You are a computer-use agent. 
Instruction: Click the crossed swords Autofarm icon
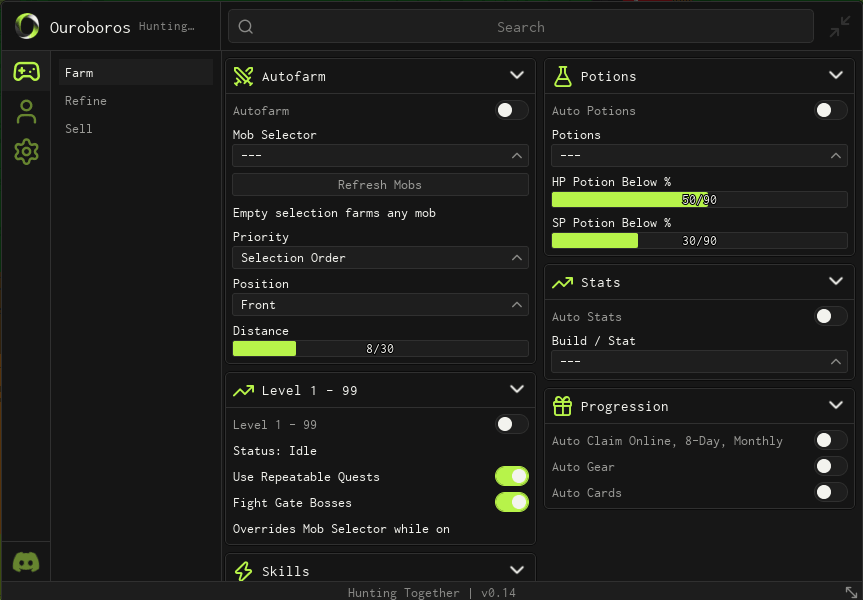[243, 77]
